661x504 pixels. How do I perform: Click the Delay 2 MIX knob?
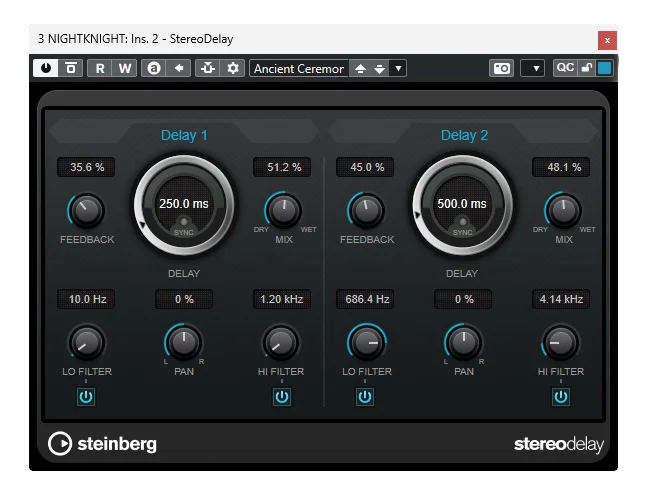564,210
